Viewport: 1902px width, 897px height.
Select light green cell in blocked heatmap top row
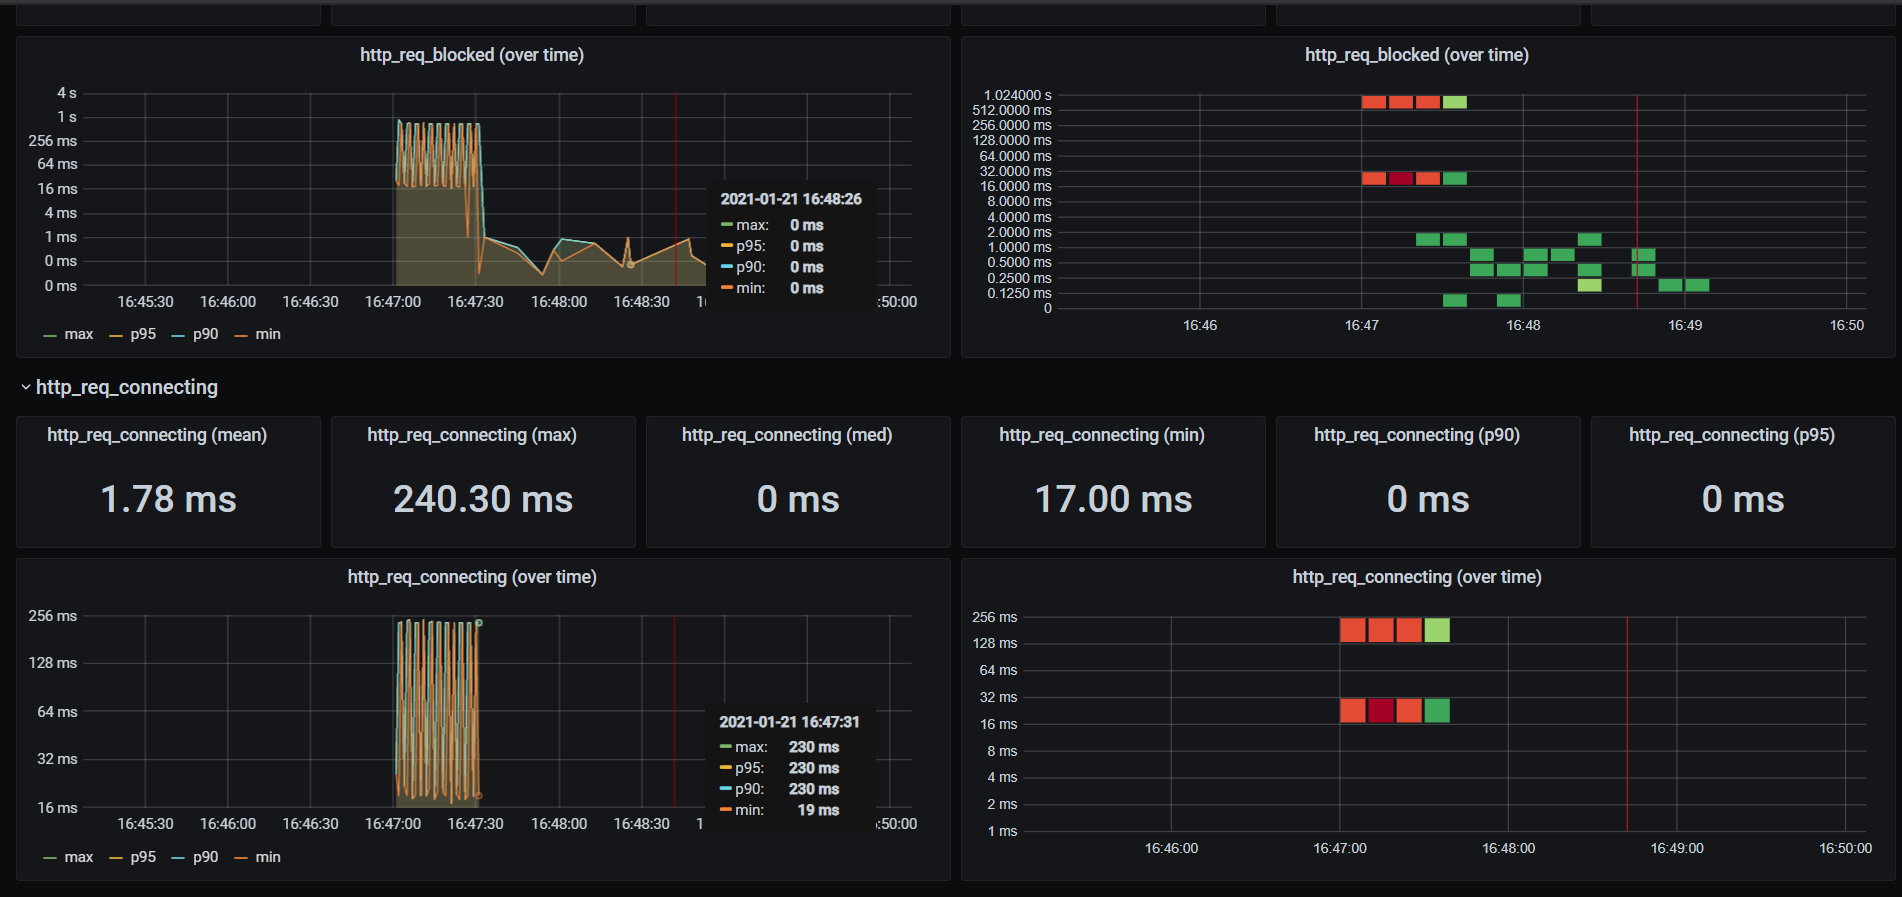click(x=1455, y=102)
